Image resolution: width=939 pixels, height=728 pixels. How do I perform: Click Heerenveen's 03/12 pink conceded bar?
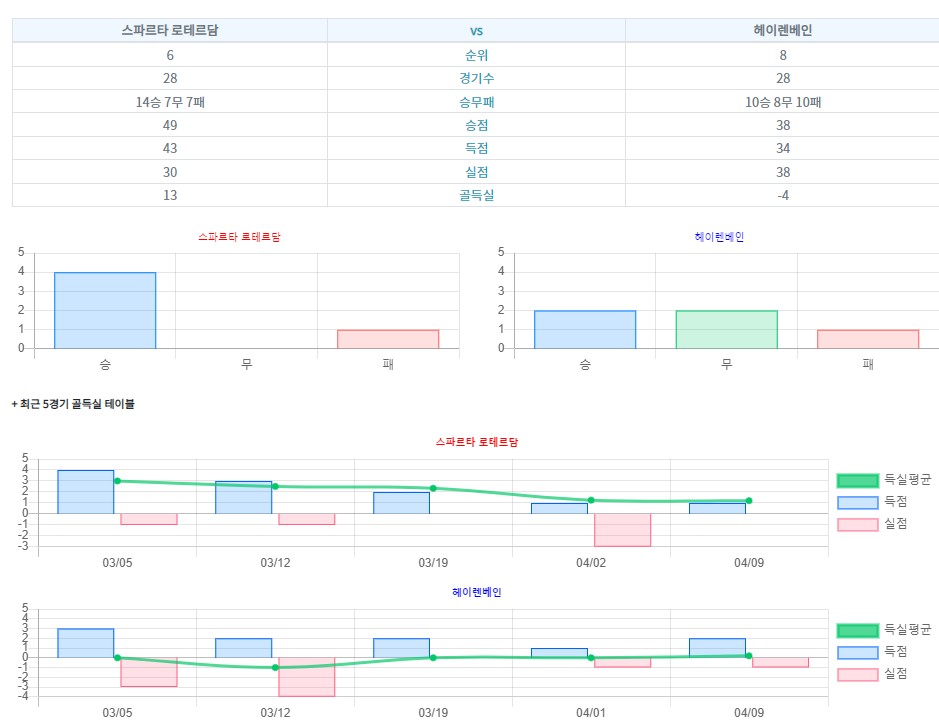click(307, 677)
